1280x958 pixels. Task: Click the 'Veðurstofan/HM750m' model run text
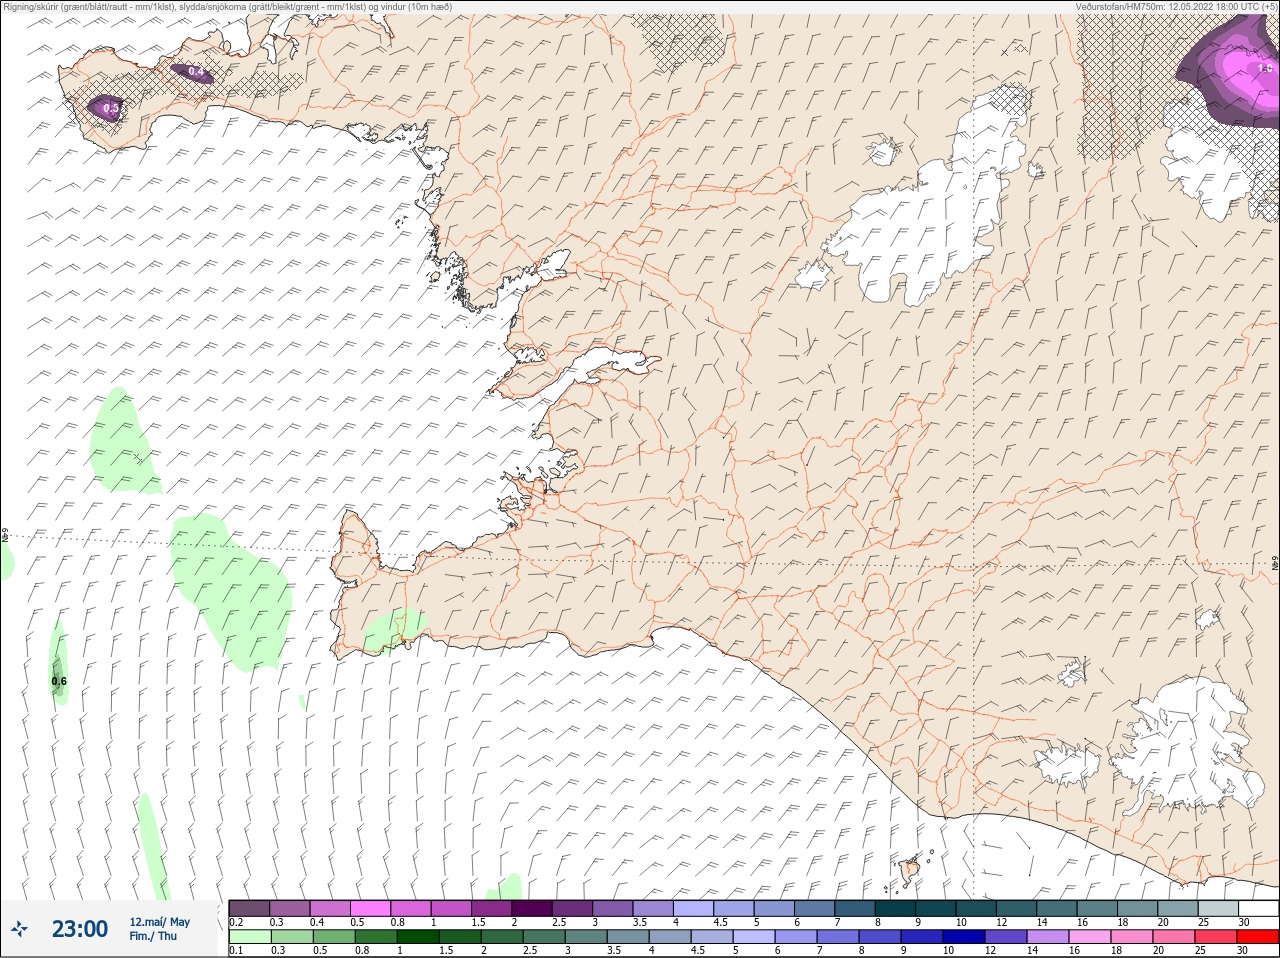1176,6
